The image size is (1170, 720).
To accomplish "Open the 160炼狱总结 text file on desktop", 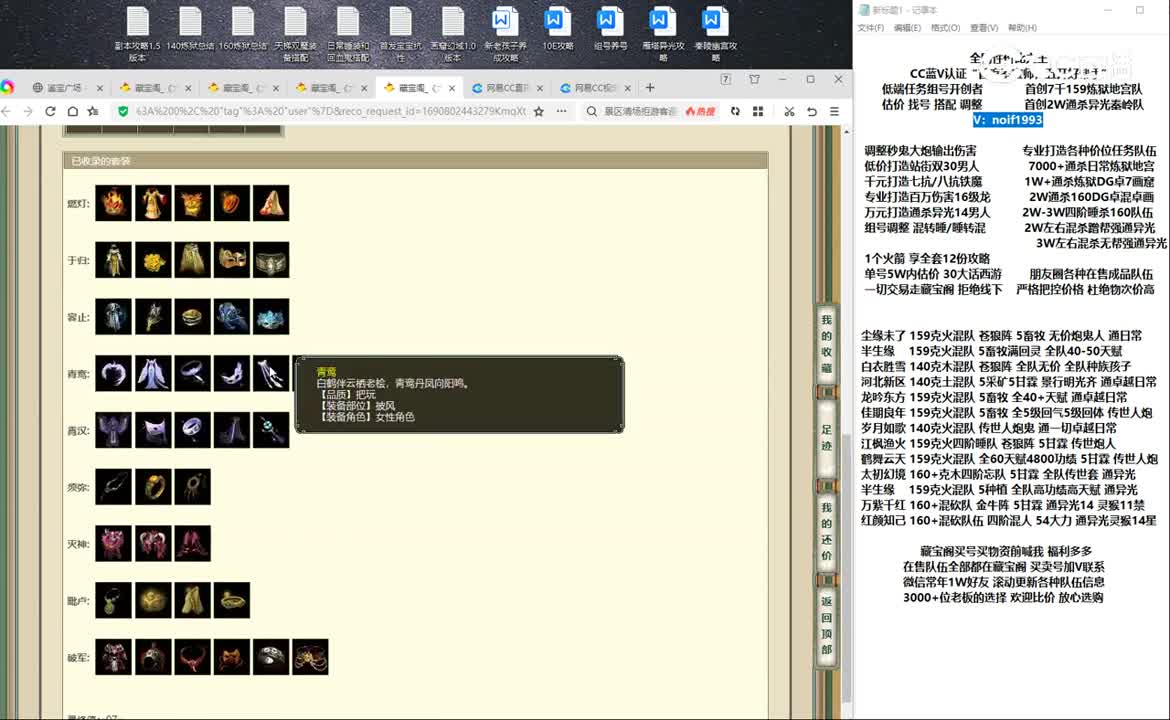I will (243, 30).
